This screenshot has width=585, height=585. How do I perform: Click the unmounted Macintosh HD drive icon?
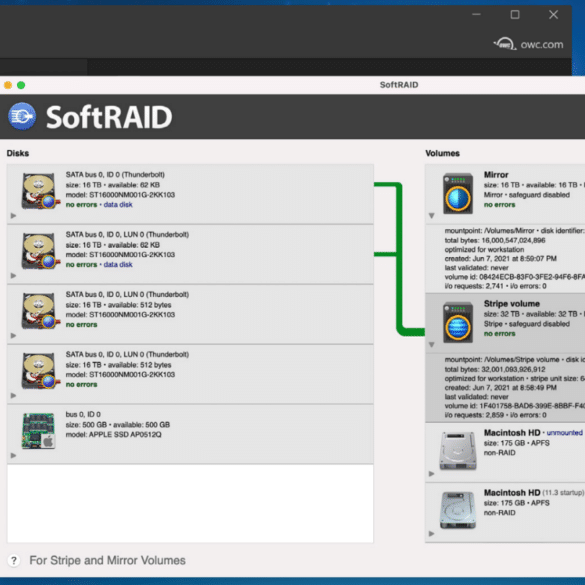click(x=458, y=450)
